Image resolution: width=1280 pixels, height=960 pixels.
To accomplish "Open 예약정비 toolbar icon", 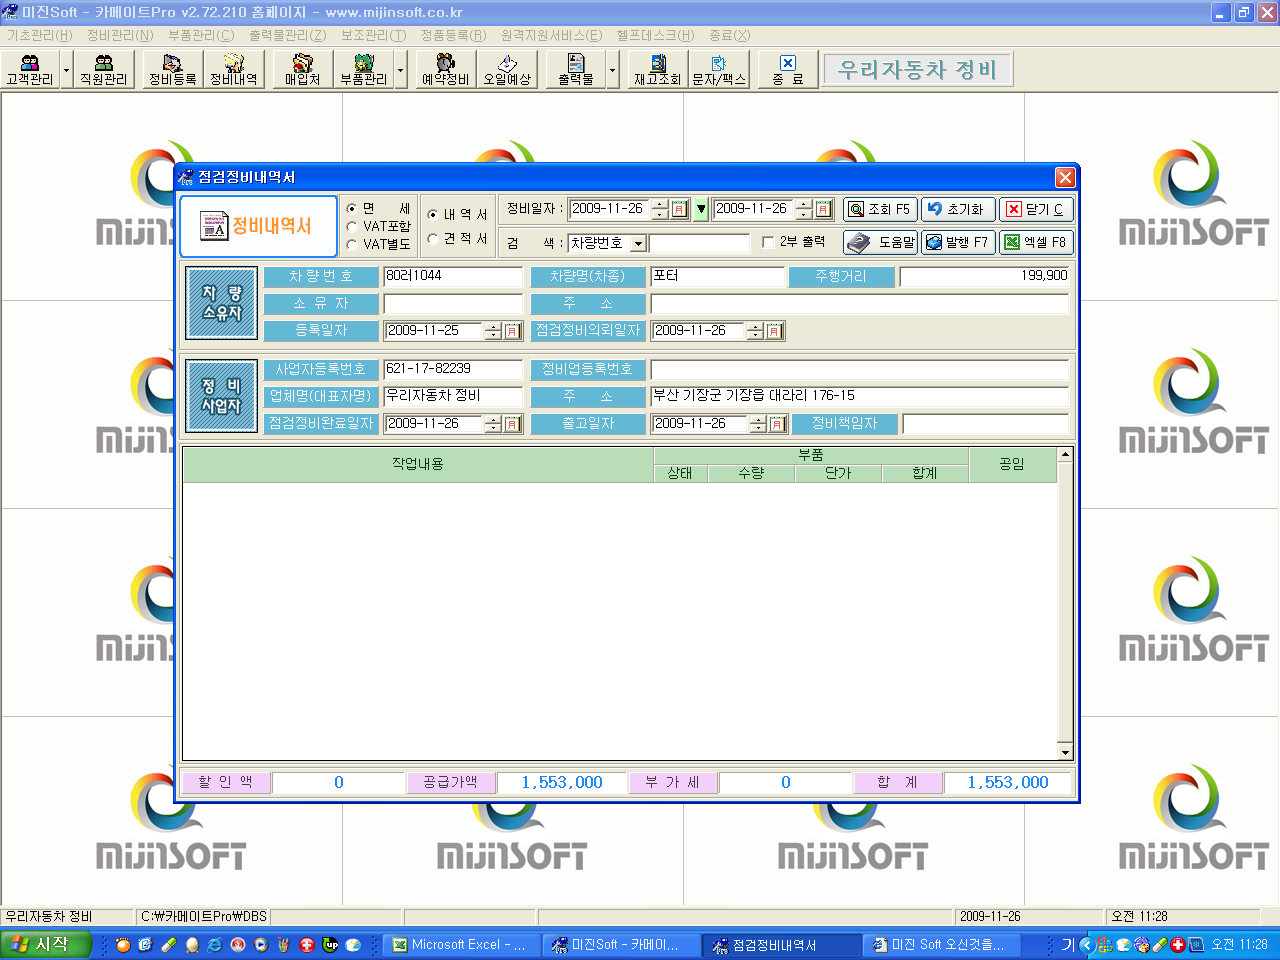I will coord(445,70).
